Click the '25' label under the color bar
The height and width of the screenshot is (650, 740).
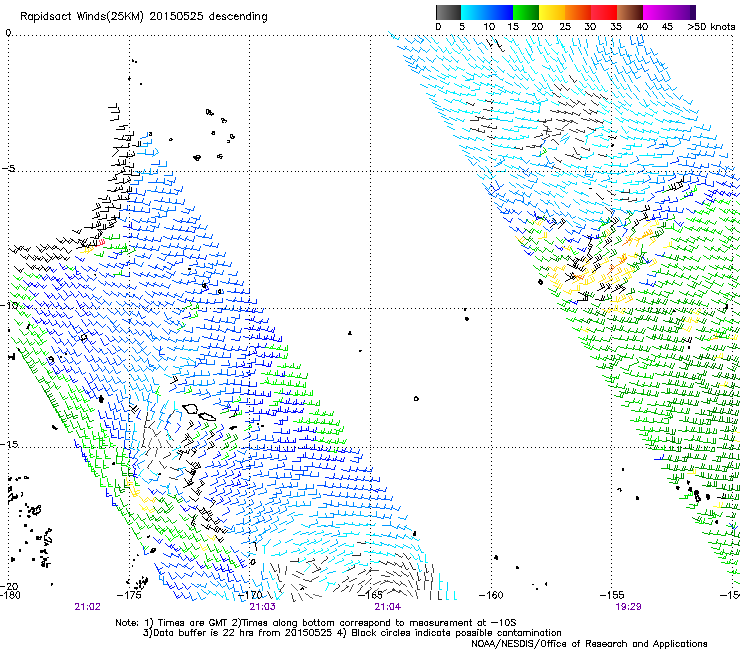565,27
